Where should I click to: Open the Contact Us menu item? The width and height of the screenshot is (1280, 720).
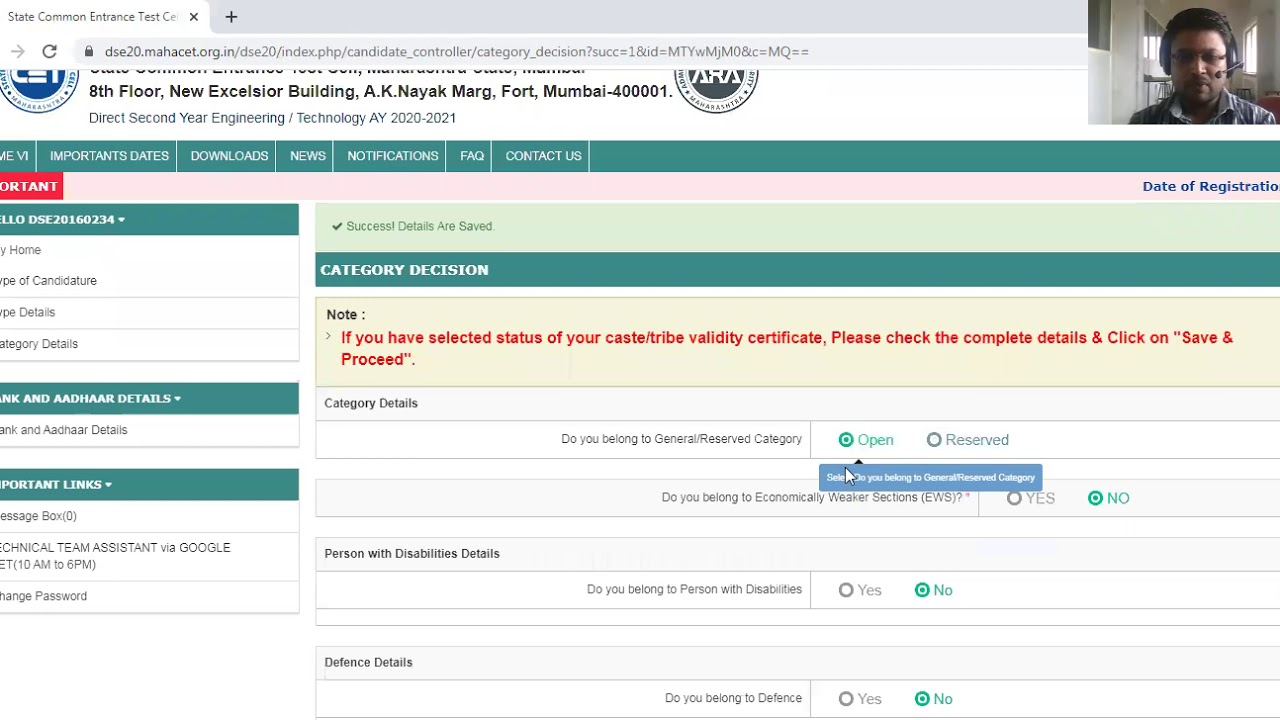click(x=543, y=156)
